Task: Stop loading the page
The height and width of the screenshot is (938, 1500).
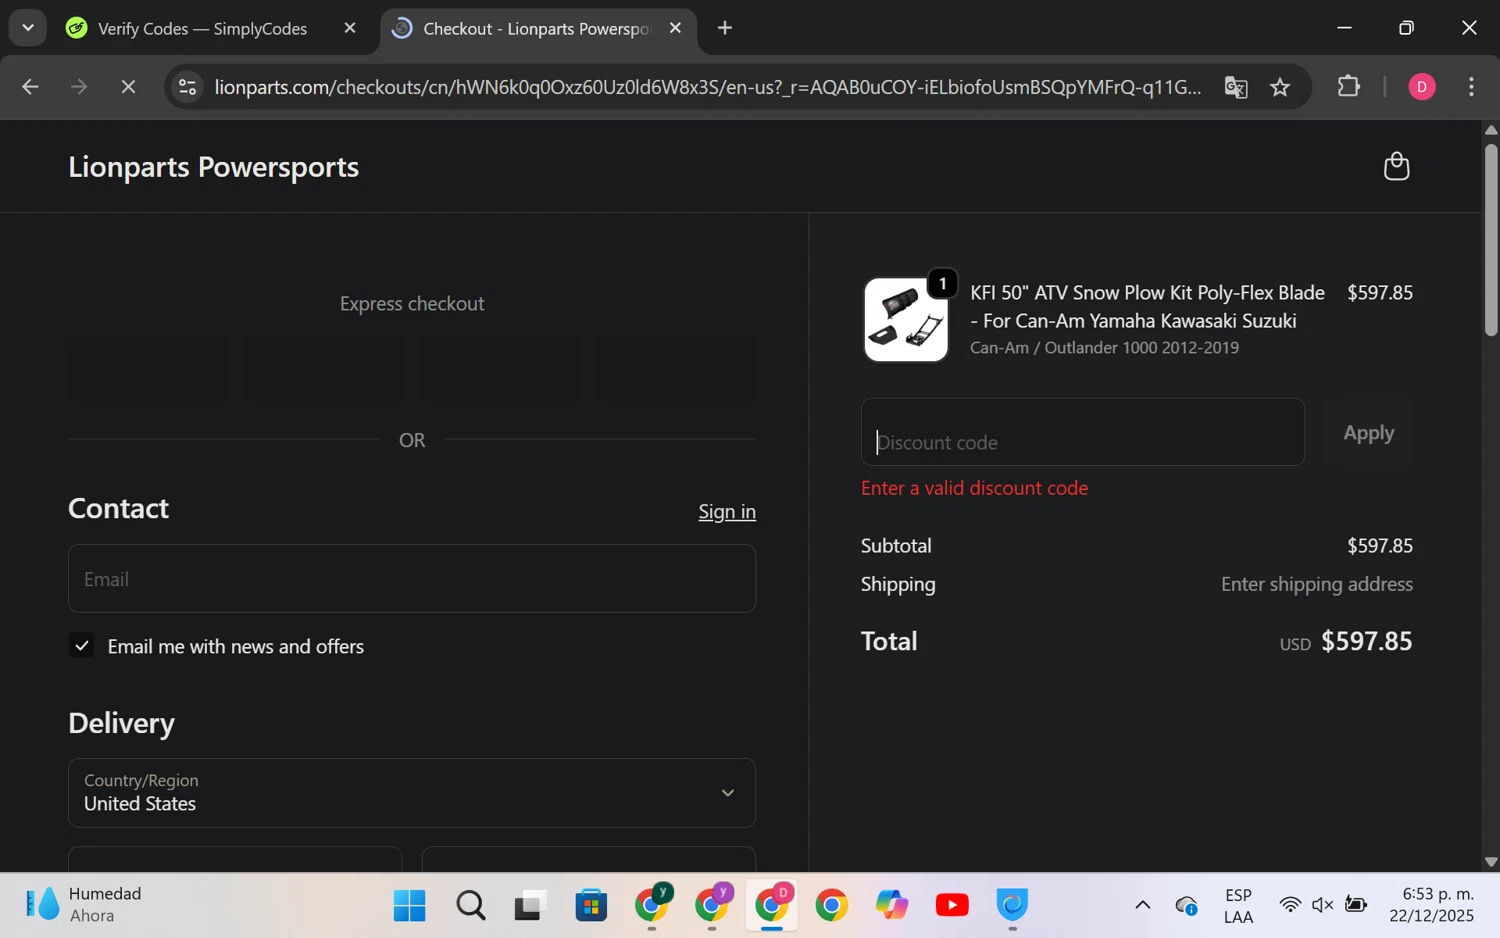Action: pos(128,87)
